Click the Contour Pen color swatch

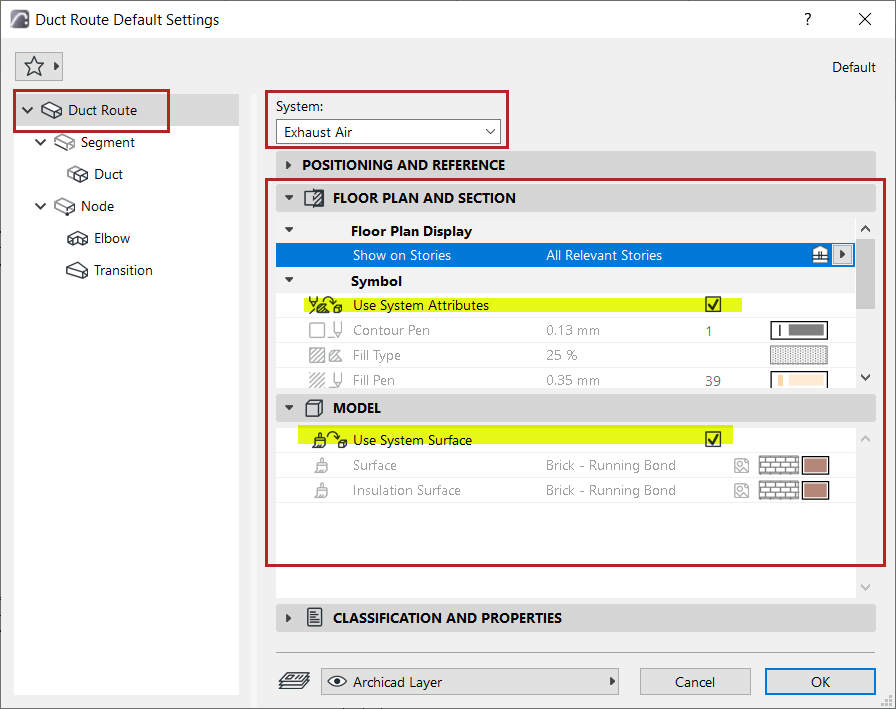point(799,330)
